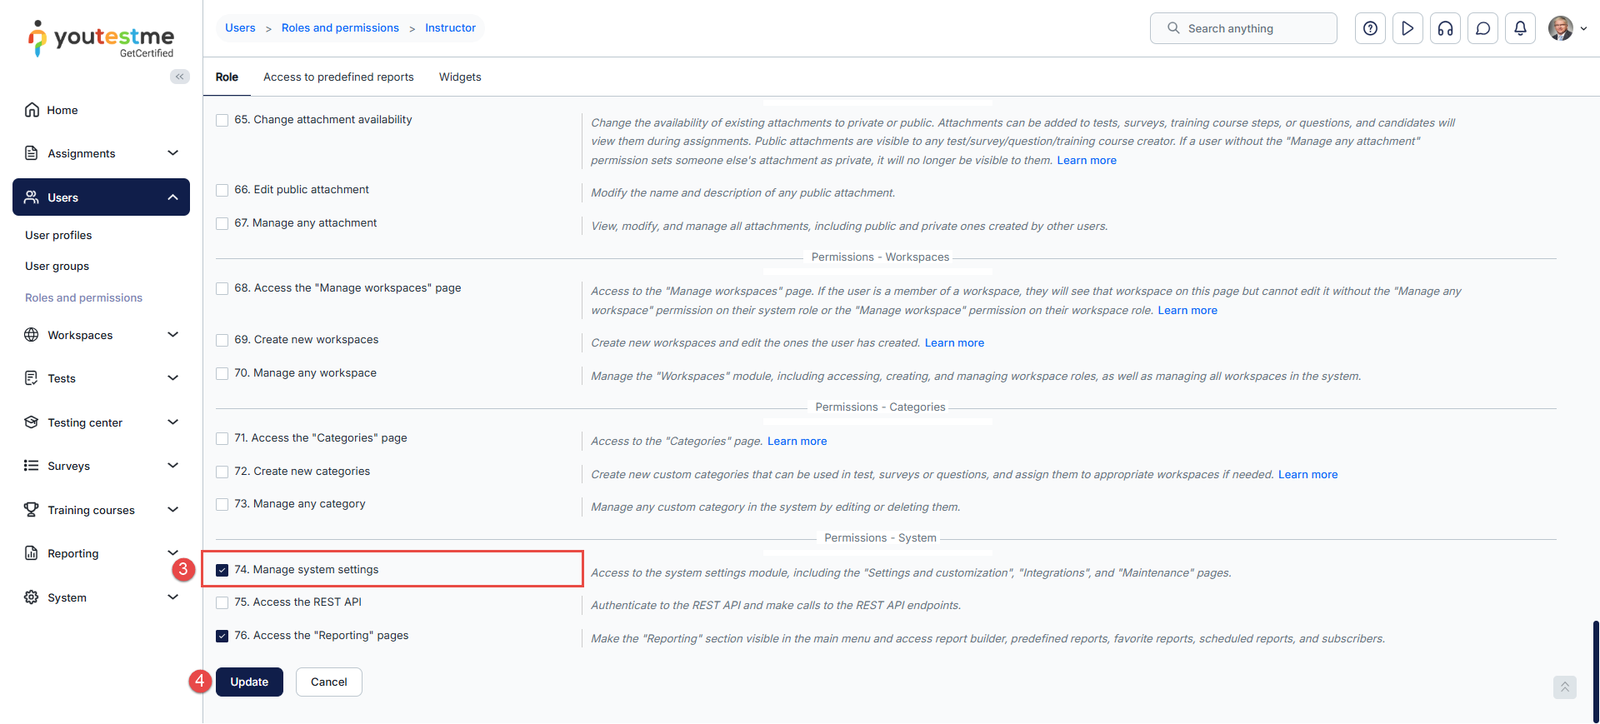Image resolution: width=1600 pixels, height=724 pixels.
Task: Check Create new workspaces permission
Action: pyautogui.click(x=222, y=340)
